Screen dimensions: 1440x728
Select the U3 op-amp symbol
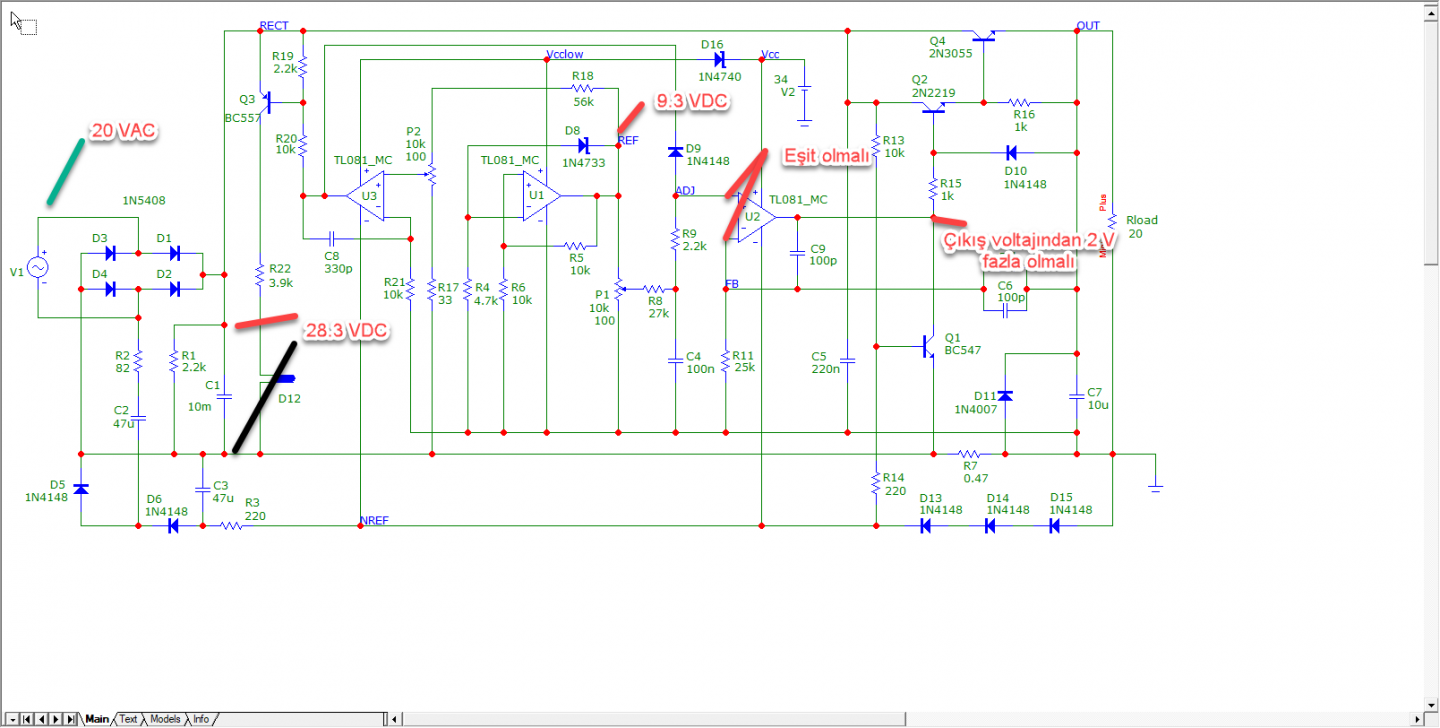367,195
